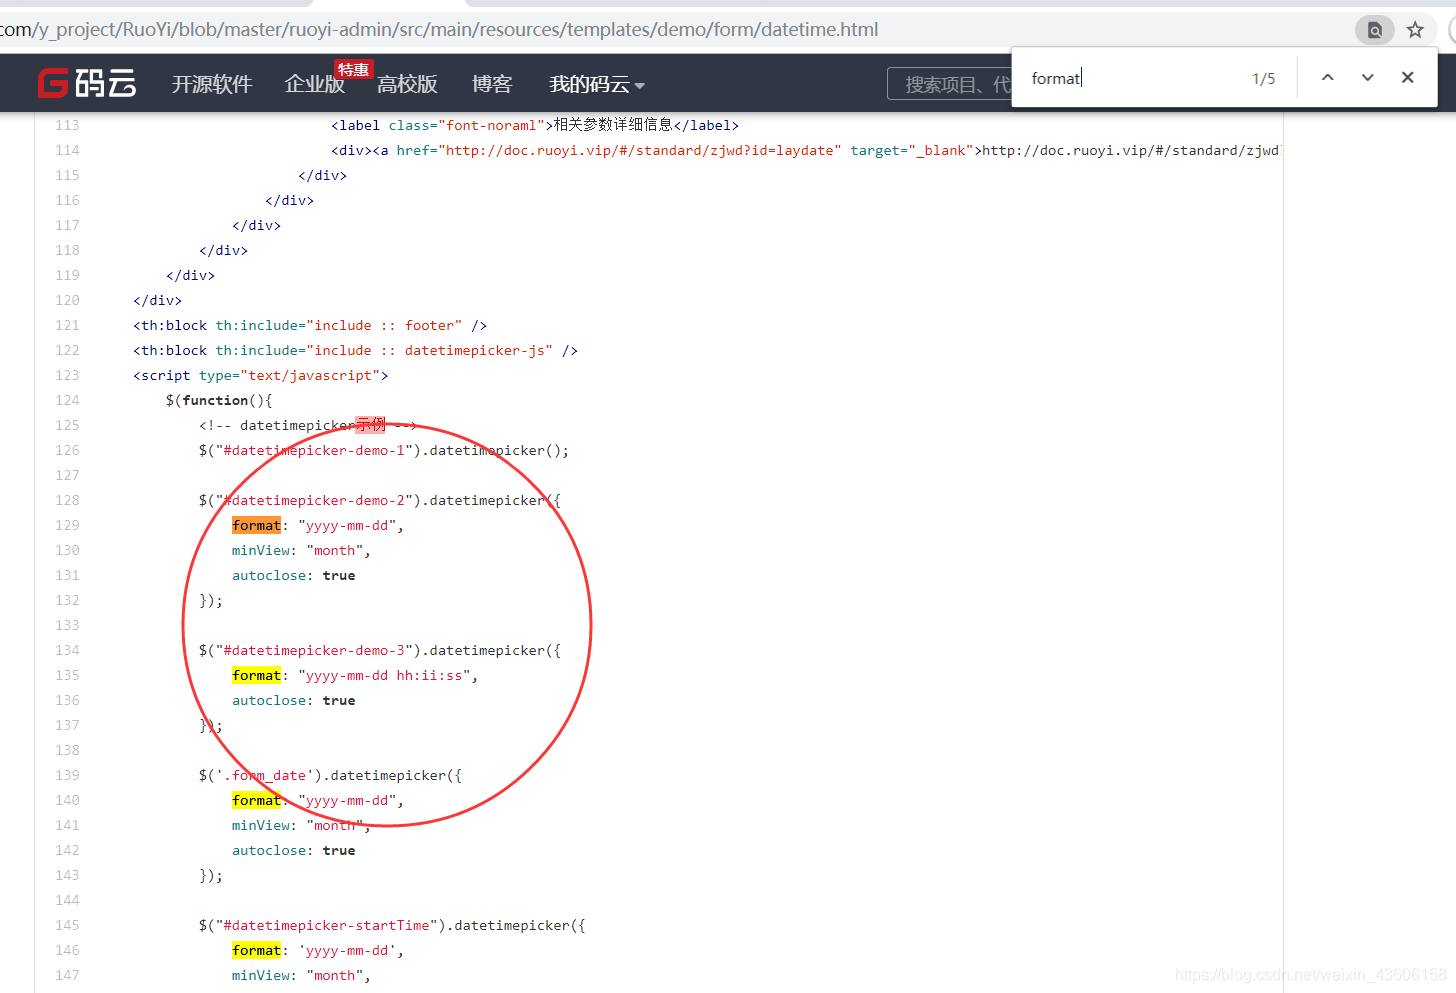1456x993 pixels.
Task: Click line number 140
Action: click(67, 800)
